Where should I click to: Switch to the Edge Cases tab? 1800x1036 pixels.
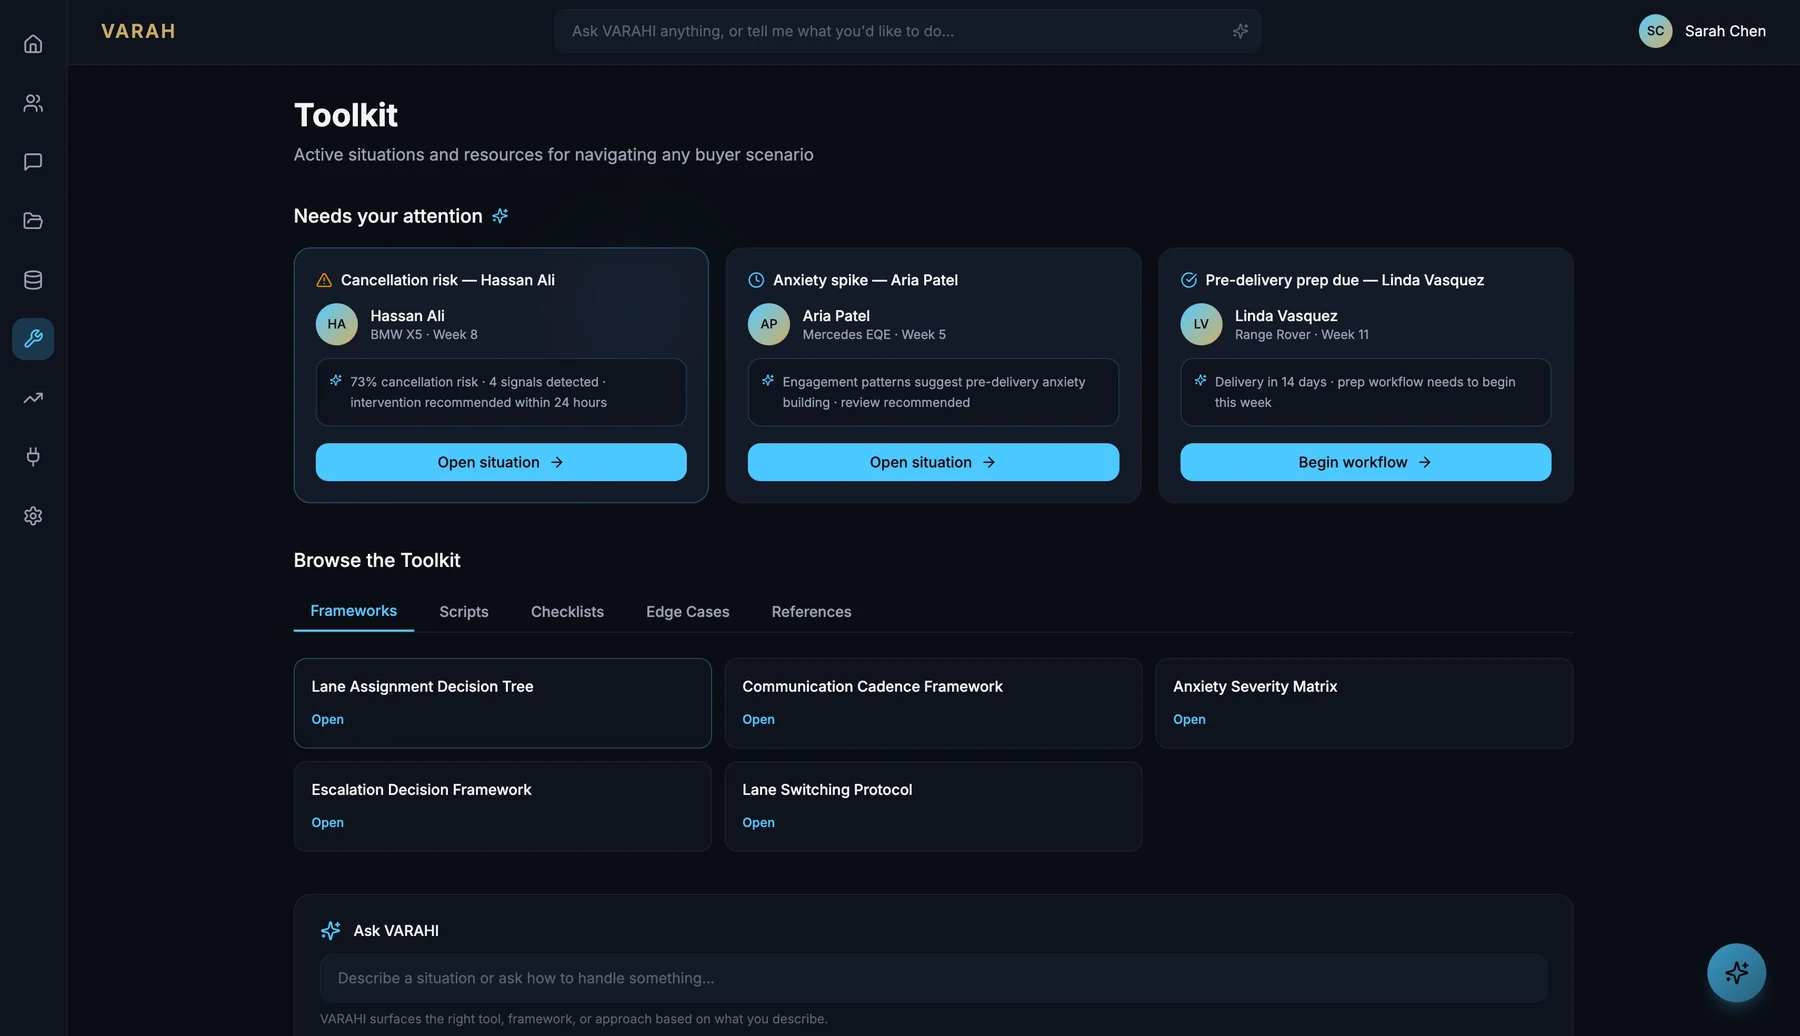click(688, 612)
